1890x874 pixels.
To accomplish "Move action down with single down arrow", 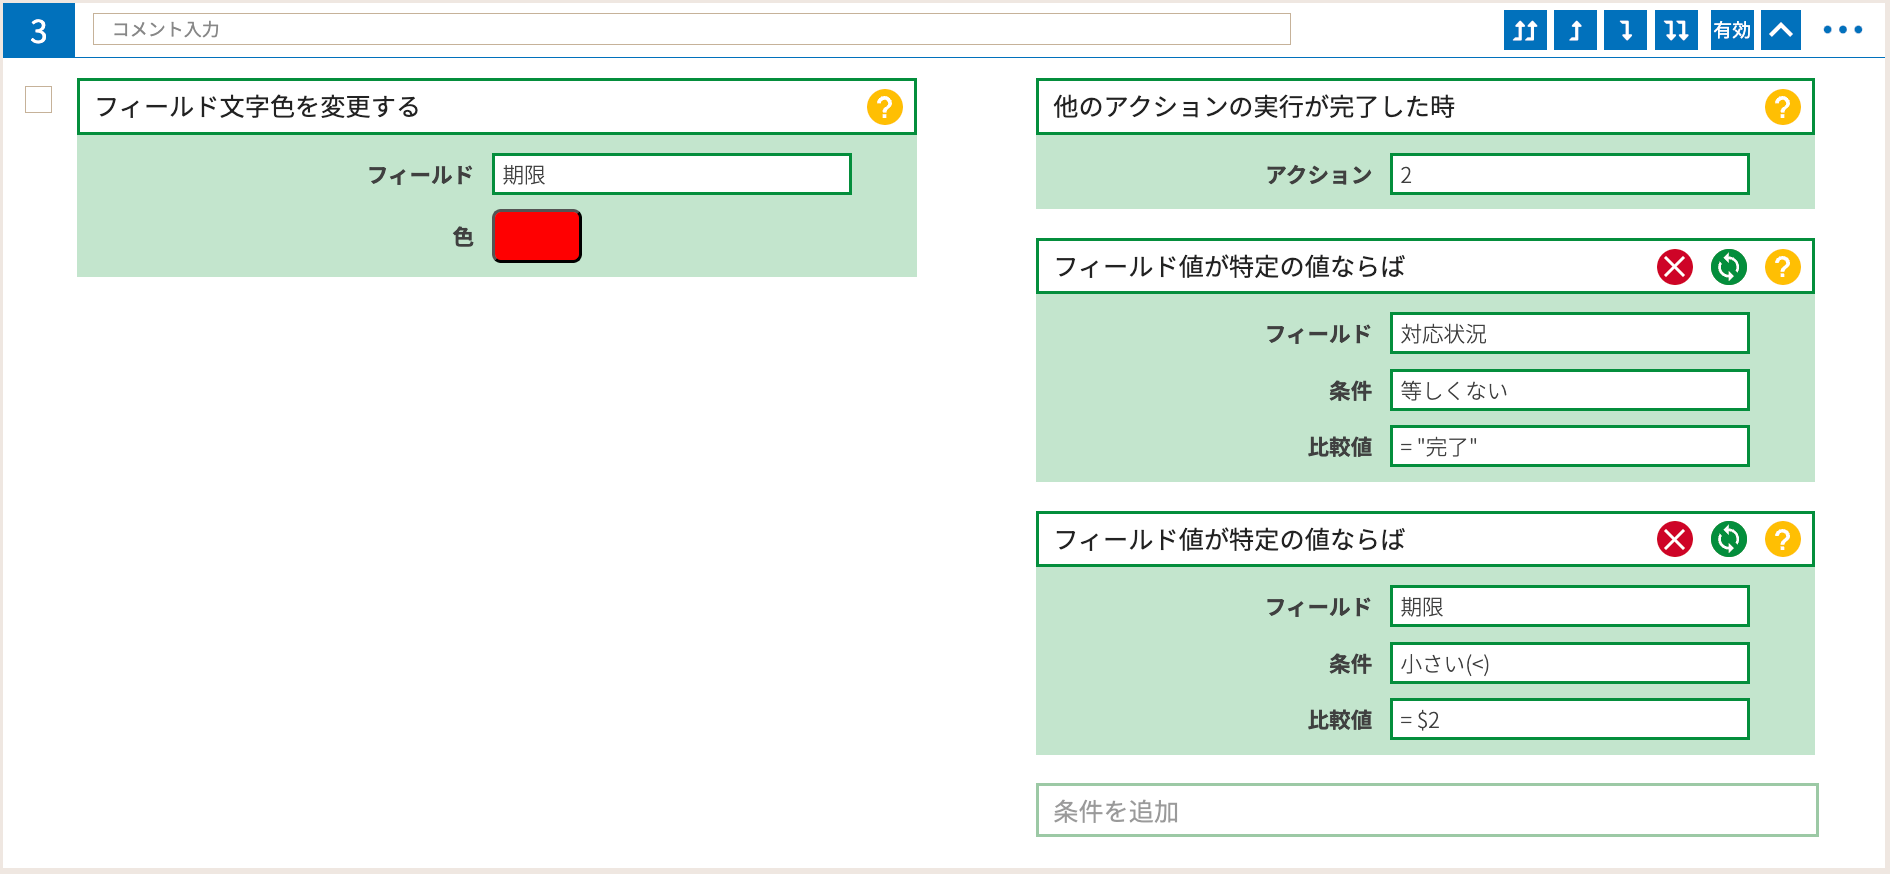I will point(1625,30).
